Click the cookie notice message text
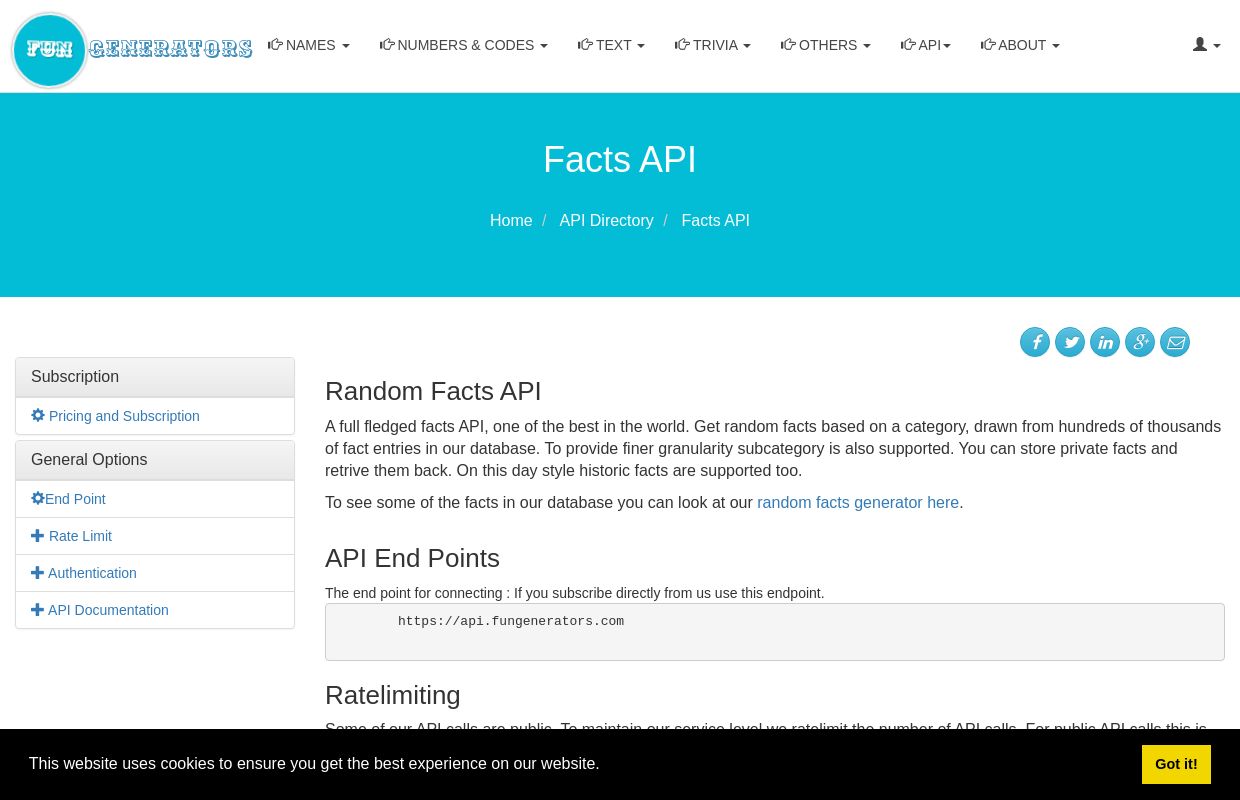This screenshot has height=800, width=1240. (314, 764)
